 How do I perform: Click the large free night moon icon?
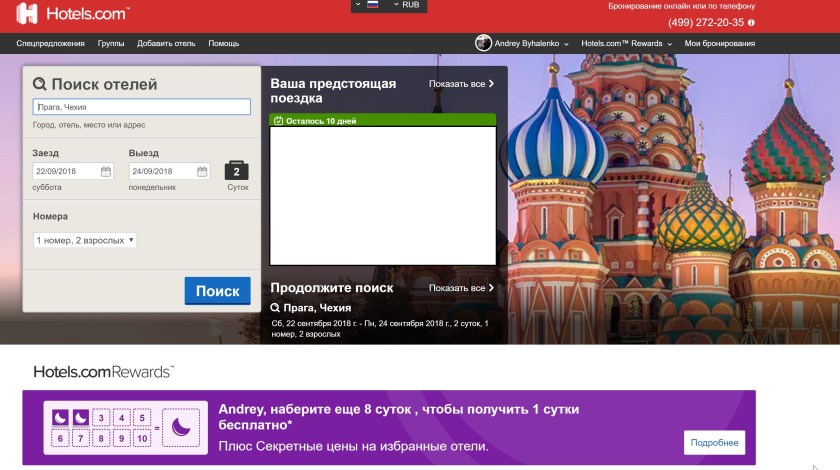click(181, 427)
